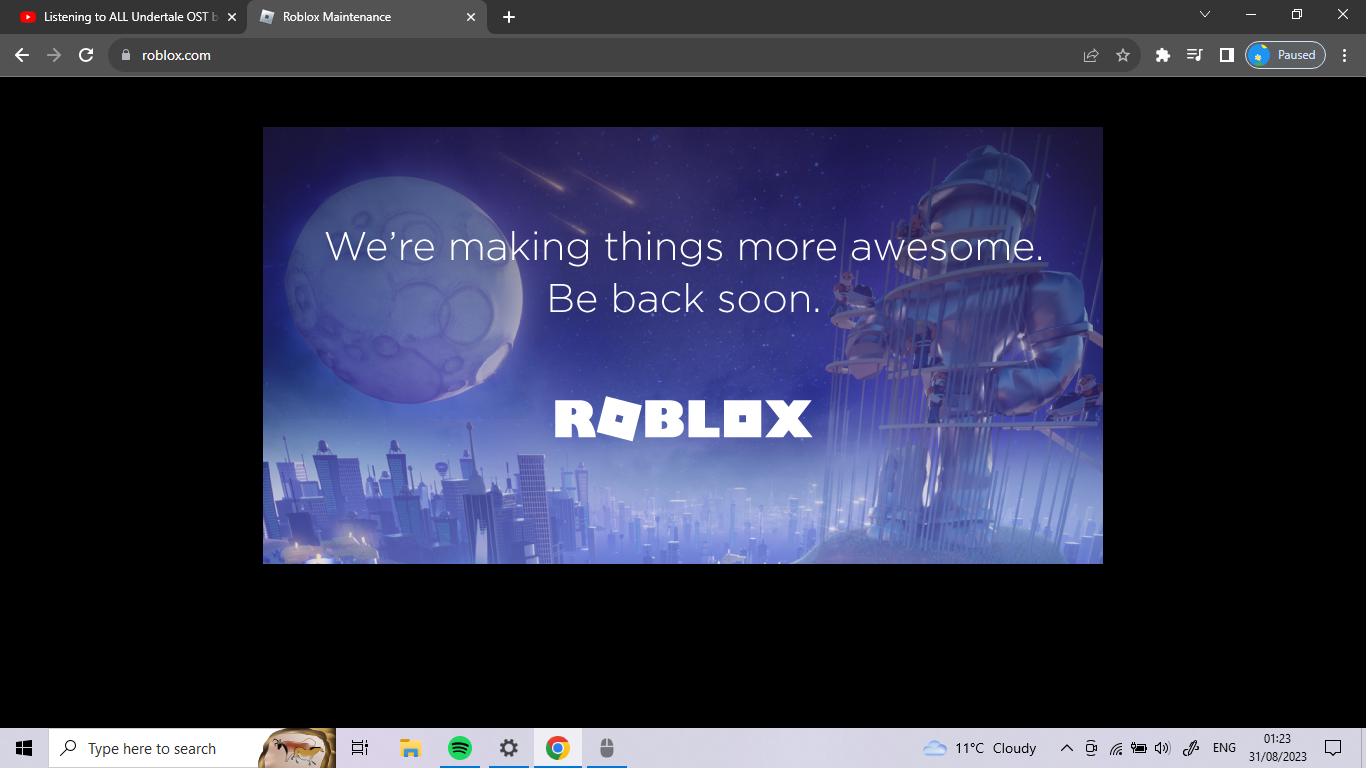
Task: Show hidden system tray icons
Action: [1067, 748]
